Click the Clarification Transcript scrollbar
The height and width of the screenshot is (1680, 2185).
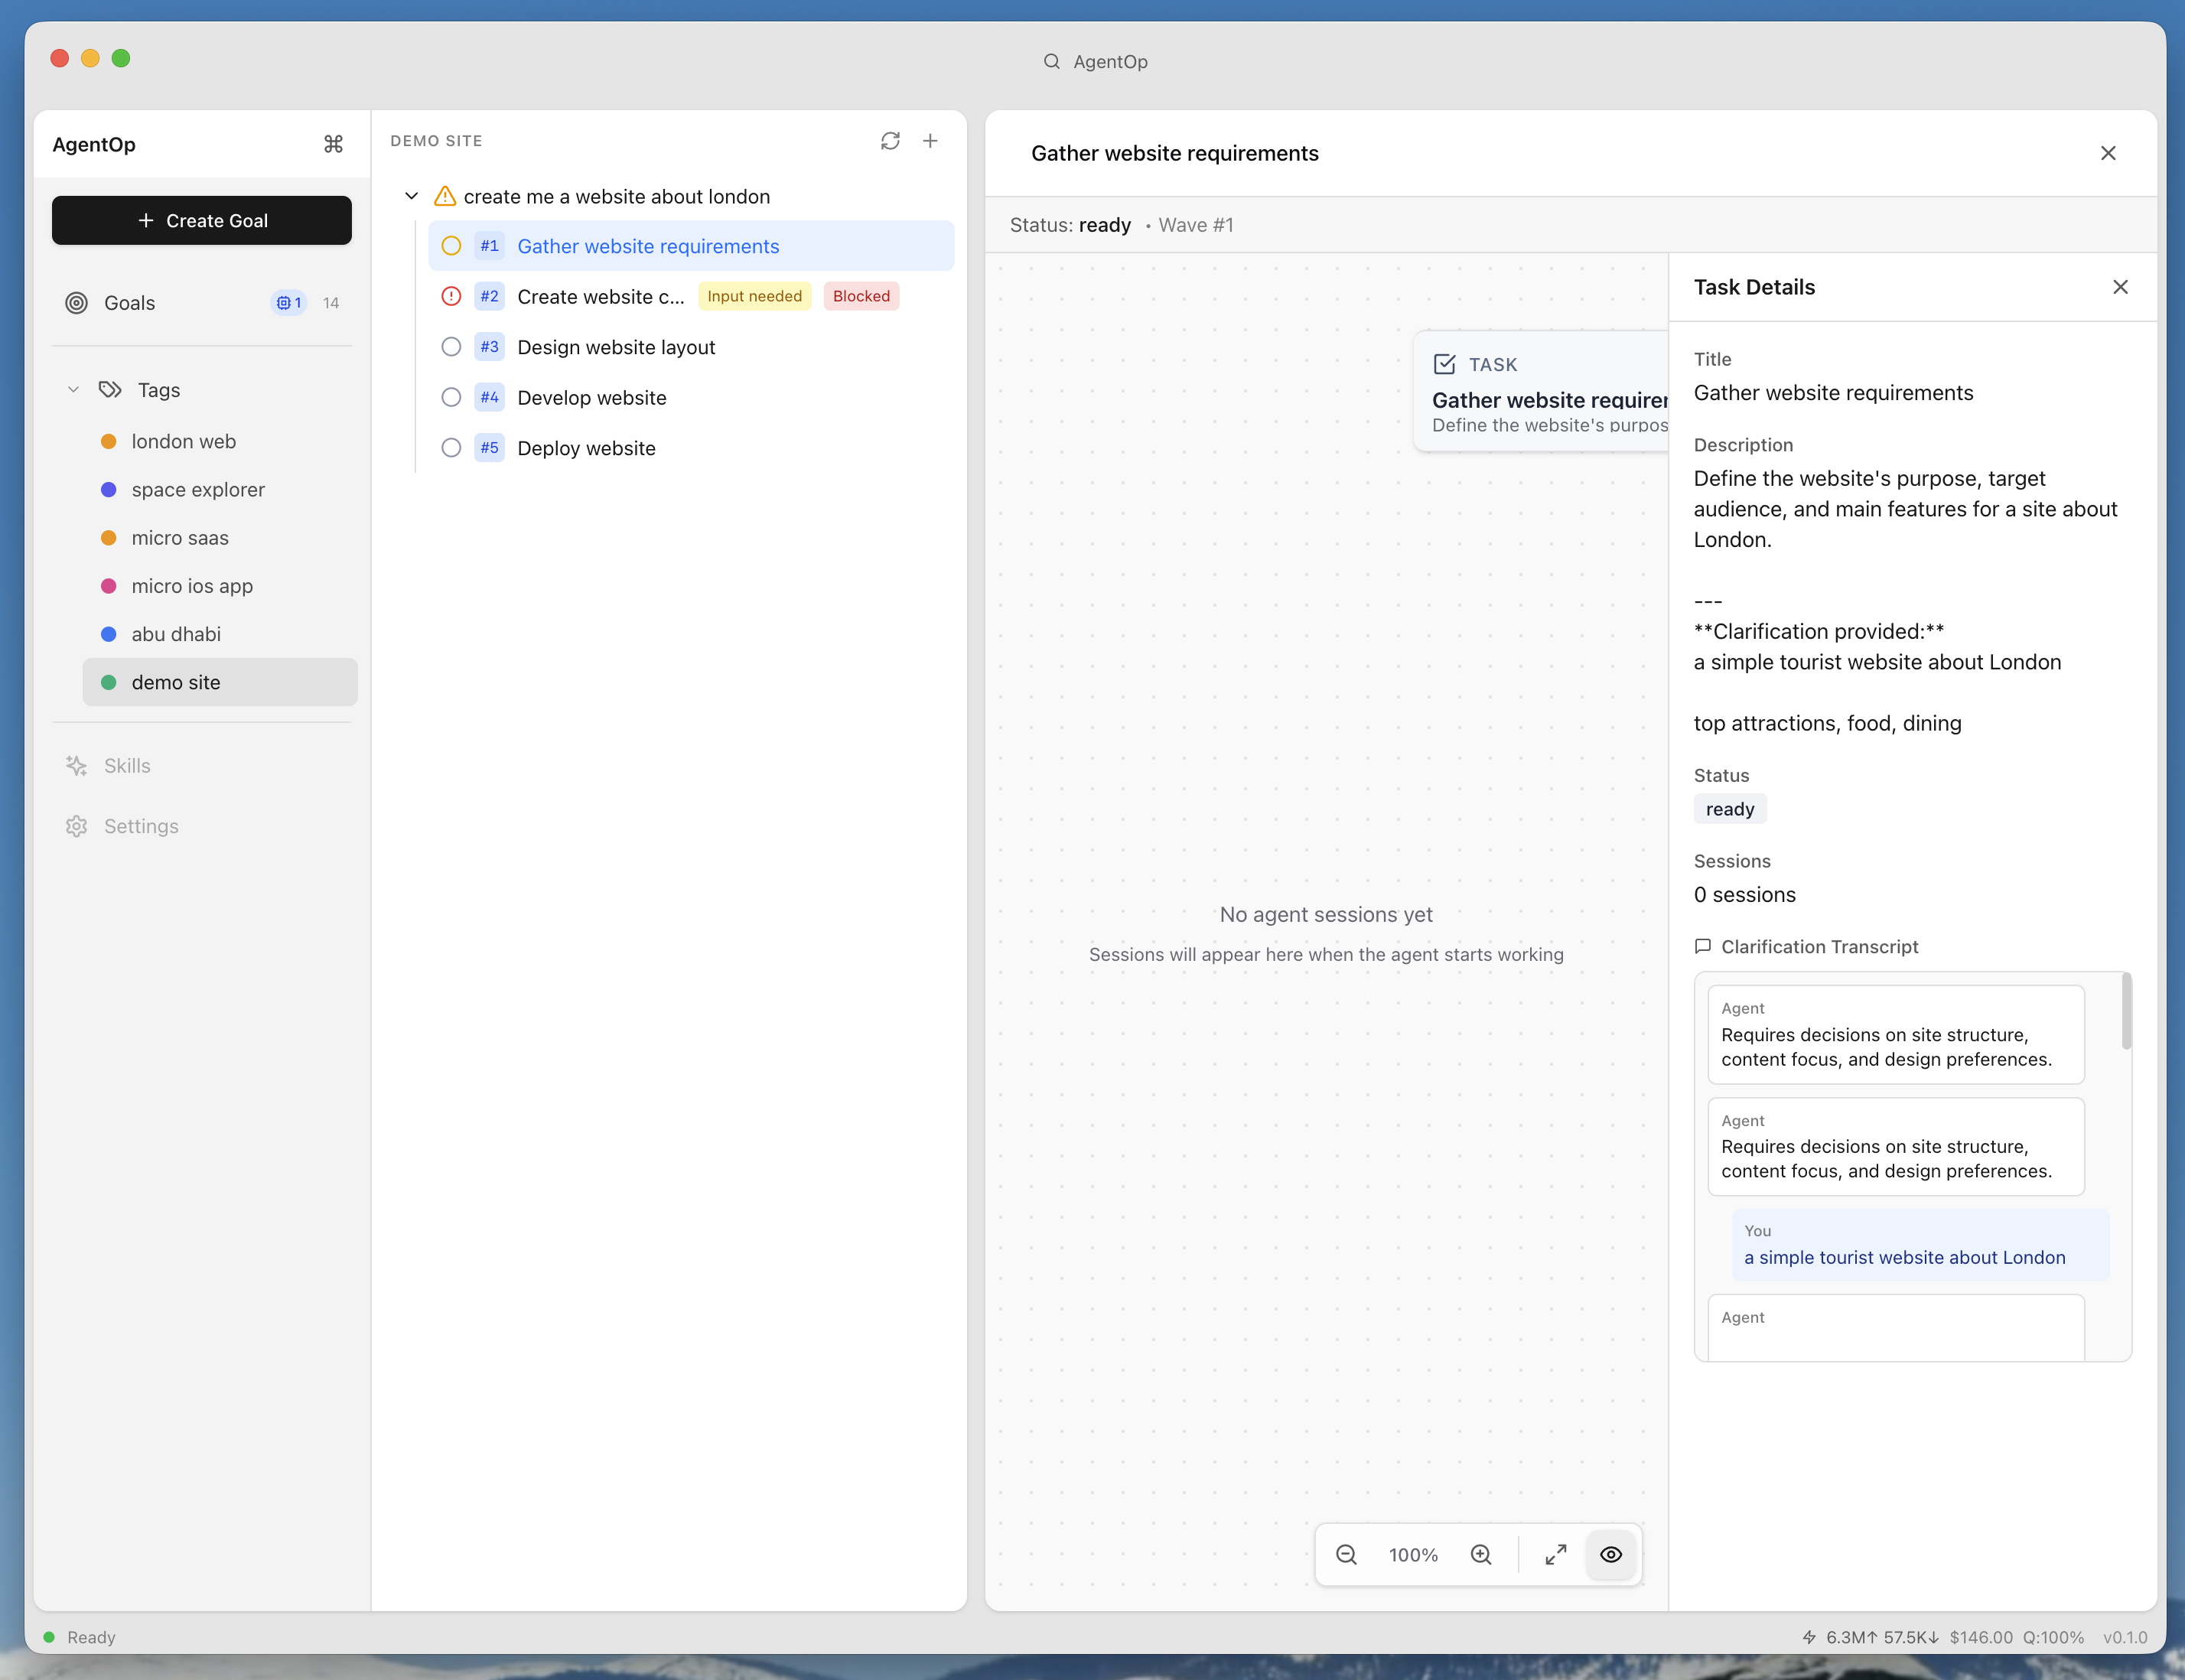point(2126,1012)
